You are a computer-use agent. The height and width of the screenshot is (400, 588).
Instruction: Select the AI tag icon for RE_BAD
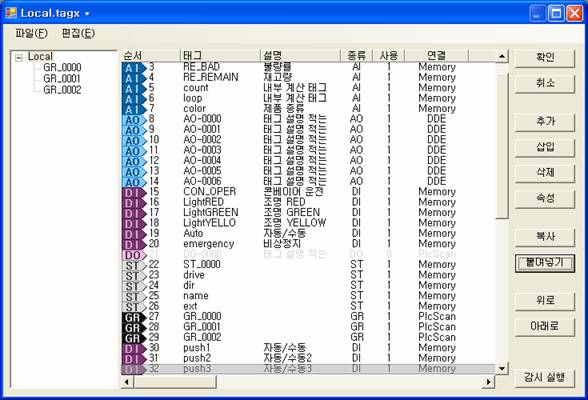click(134, 68)
